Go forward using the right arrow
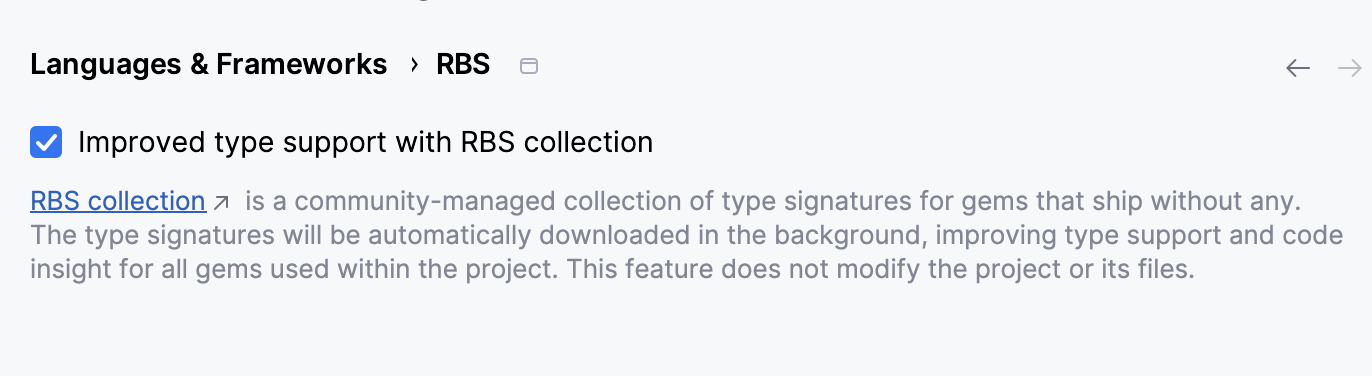The width and height of the screenshot is (1372, 376). click(1350, 68)
